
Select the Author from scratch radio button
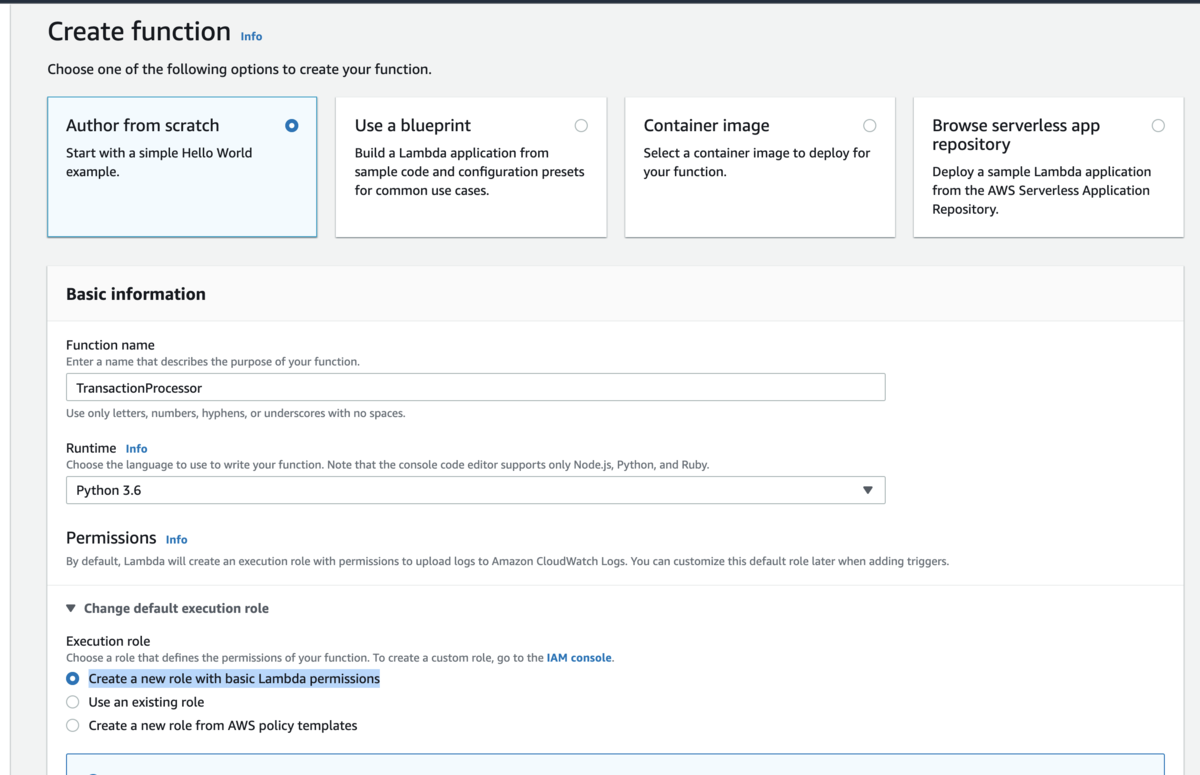291,126
